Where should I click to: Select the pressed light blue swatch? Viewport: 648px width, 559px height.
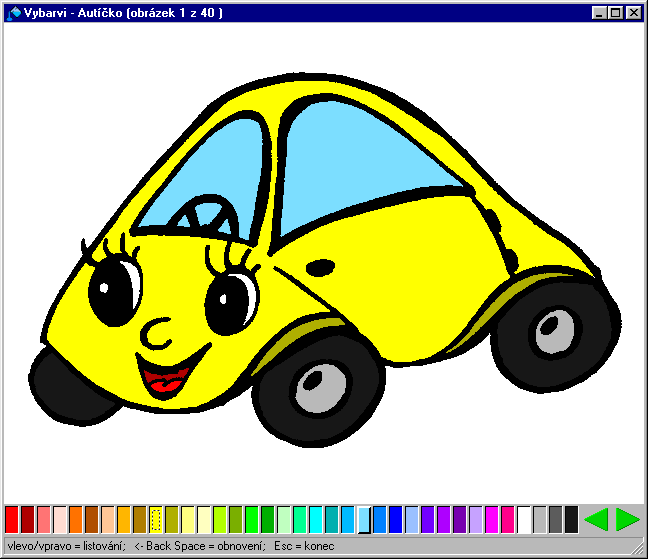pyautogui.click(x=364, y=519)
